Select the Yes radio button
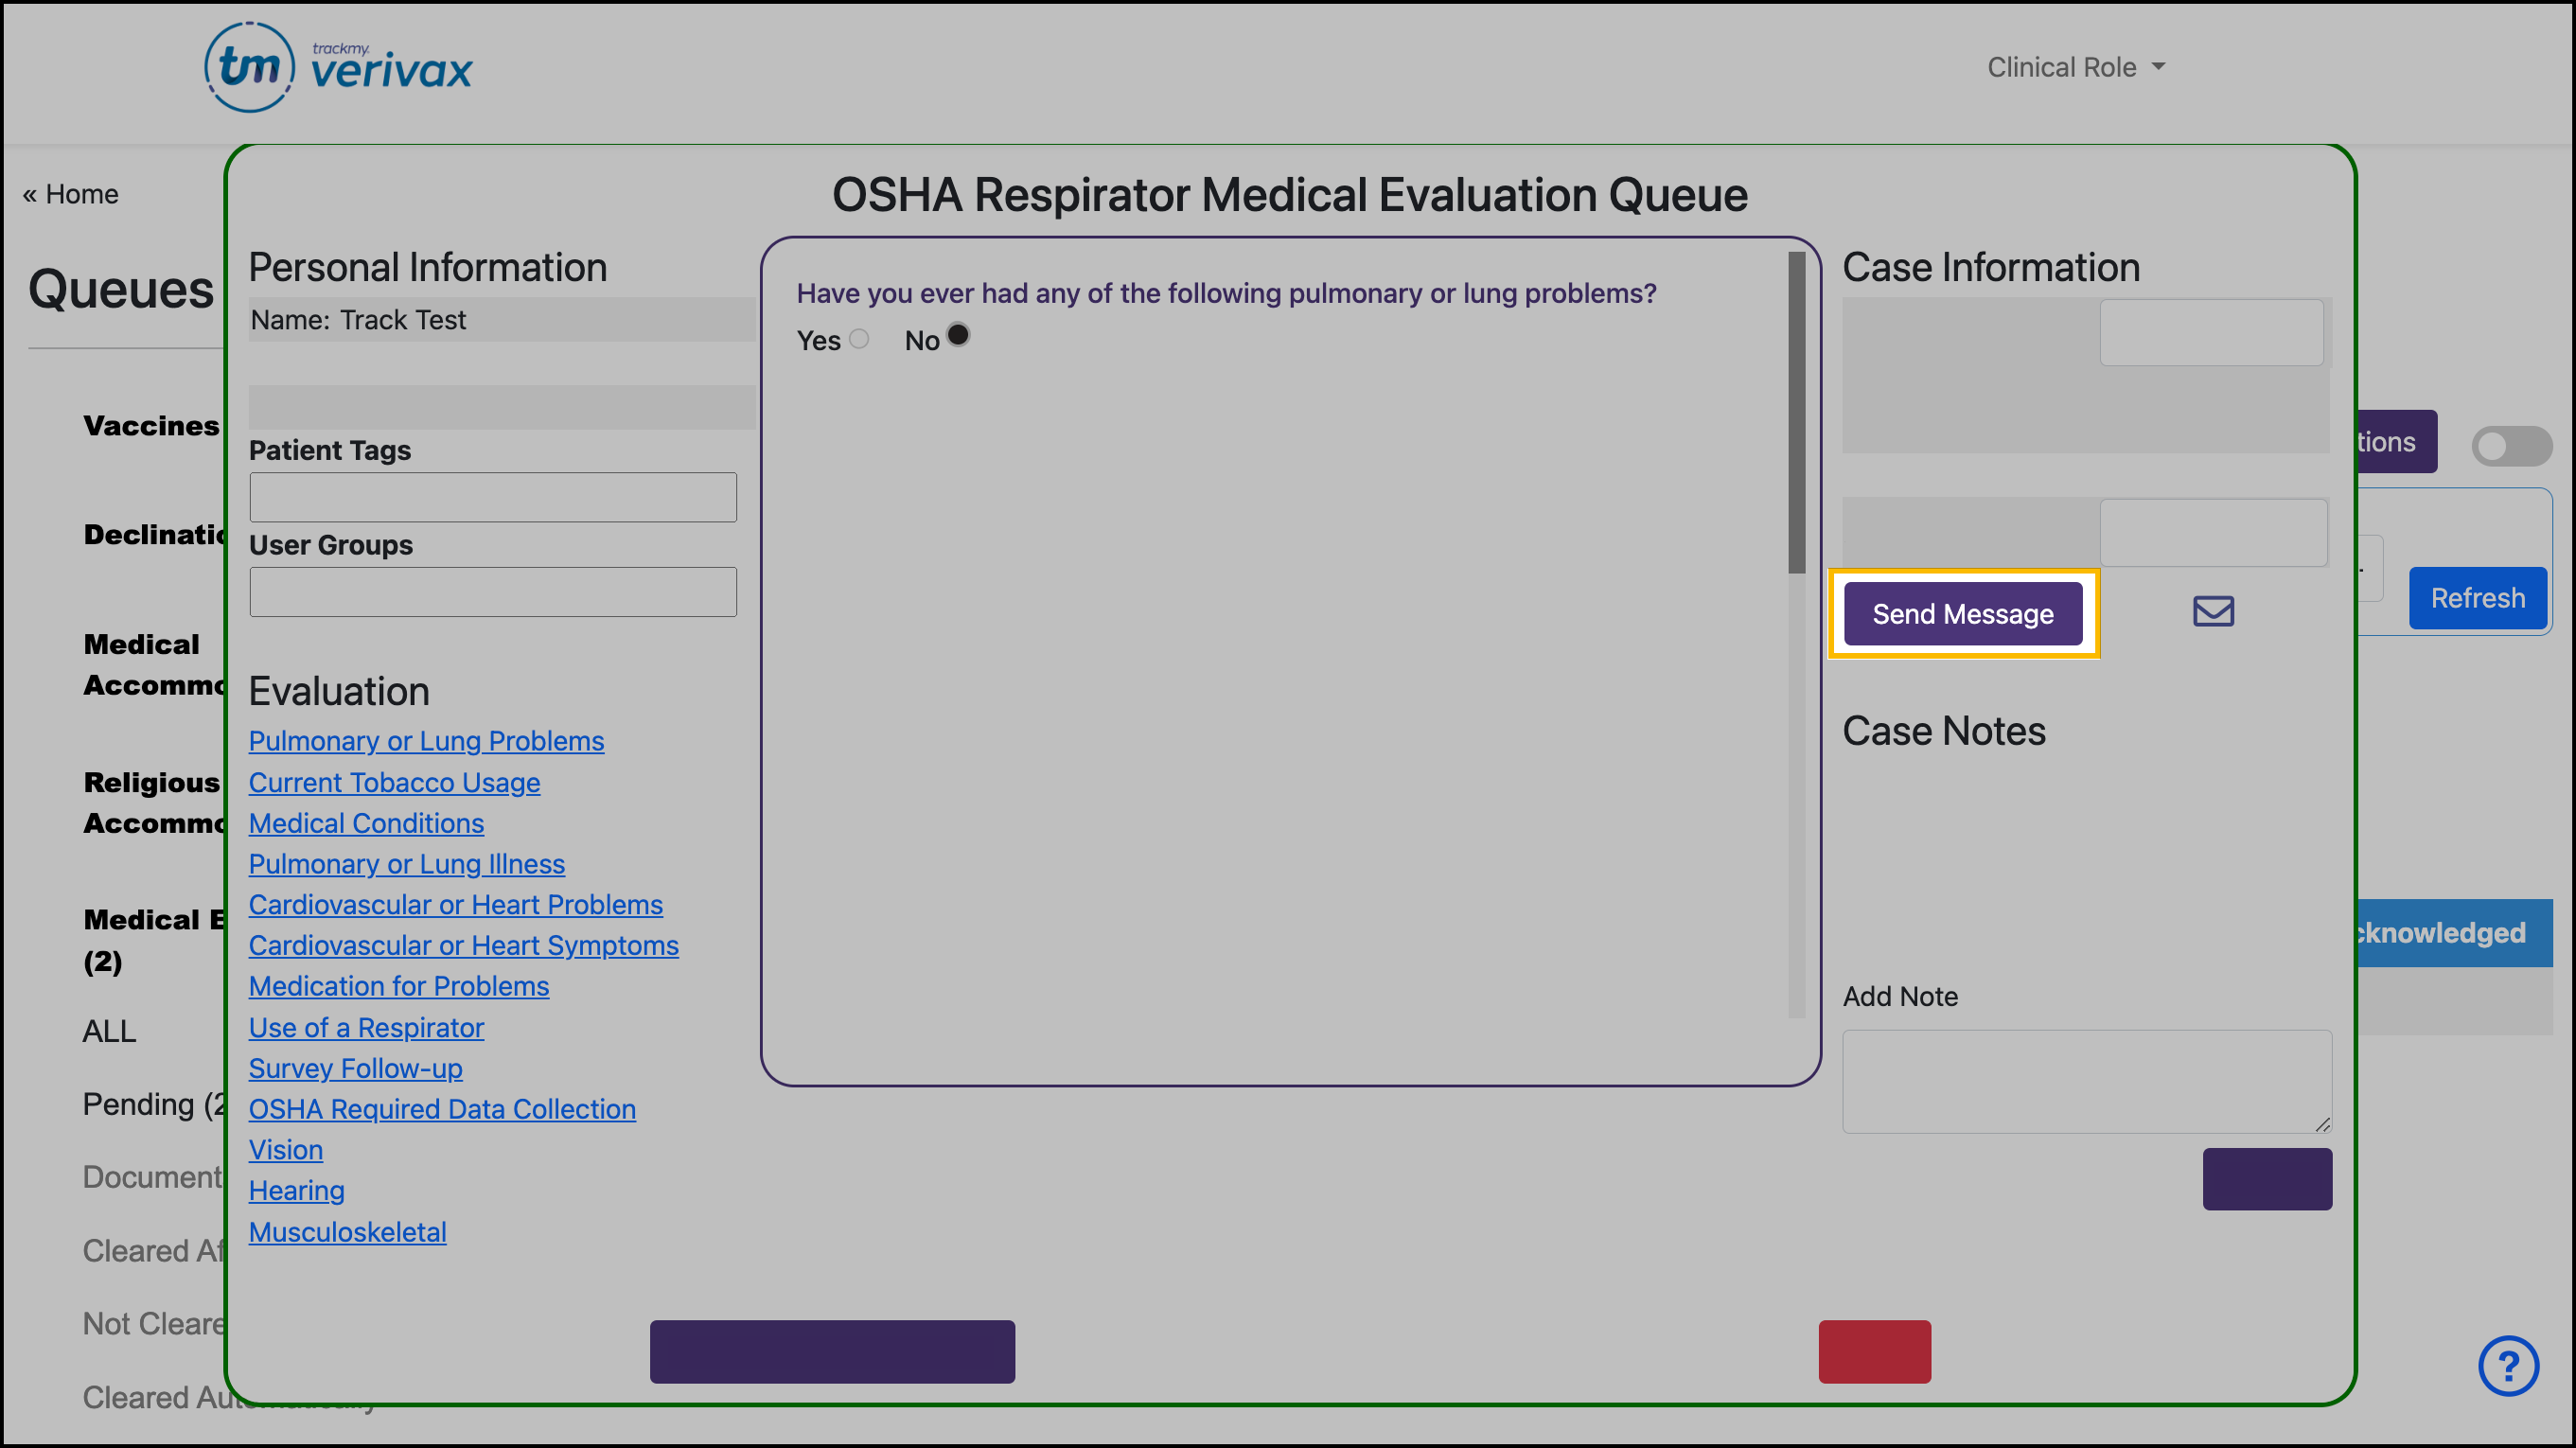Viewport: 2576px width, 1448px height. (x=859, y=339)
